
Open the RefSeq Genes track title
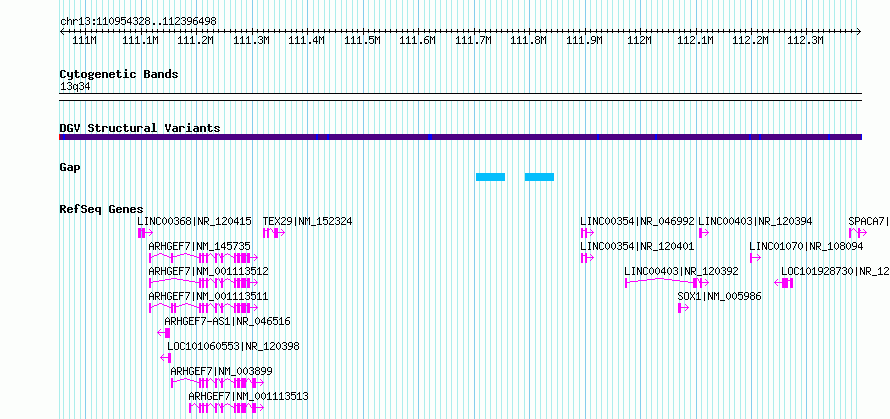102,210
